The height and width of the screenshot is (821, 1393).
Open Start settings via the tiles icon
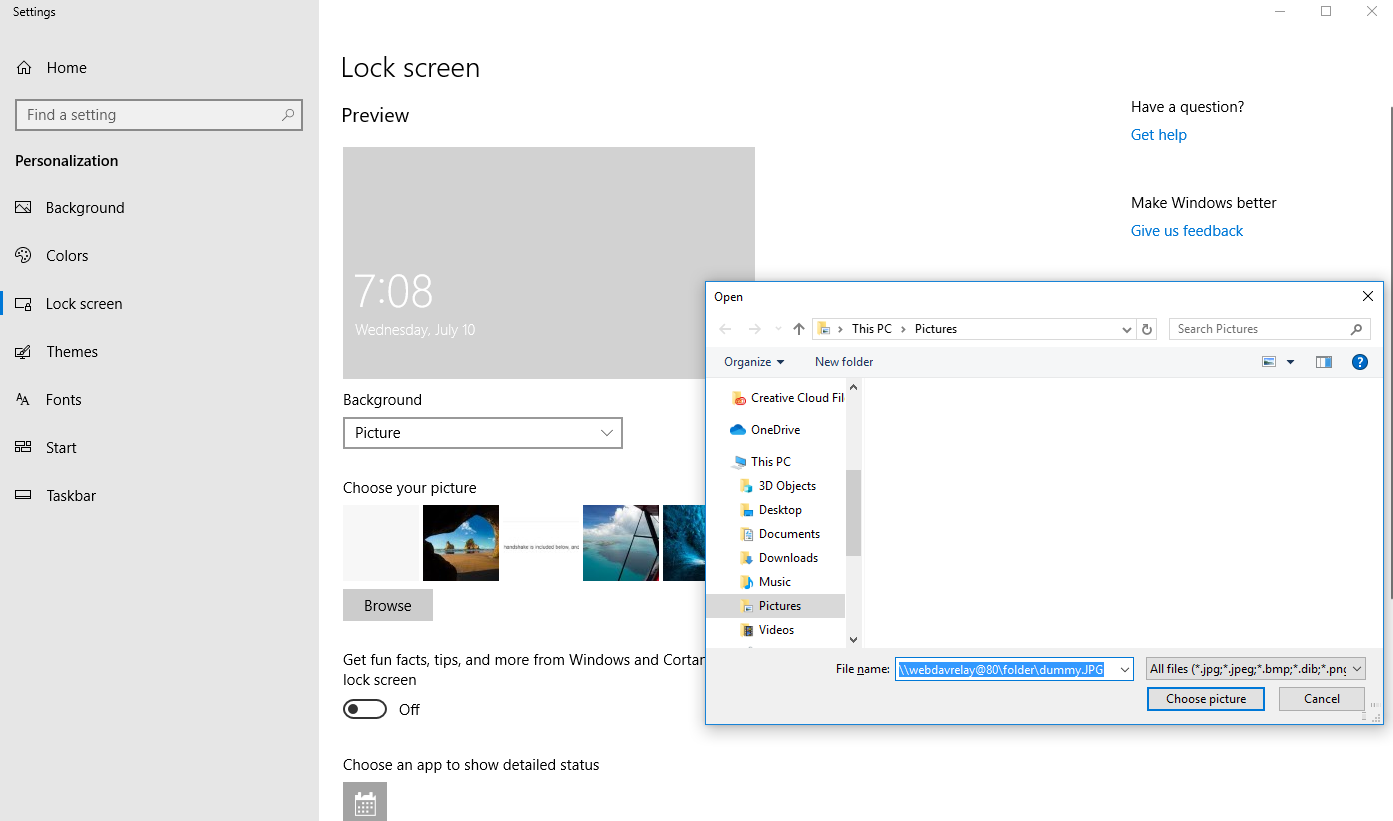point(24,448)
